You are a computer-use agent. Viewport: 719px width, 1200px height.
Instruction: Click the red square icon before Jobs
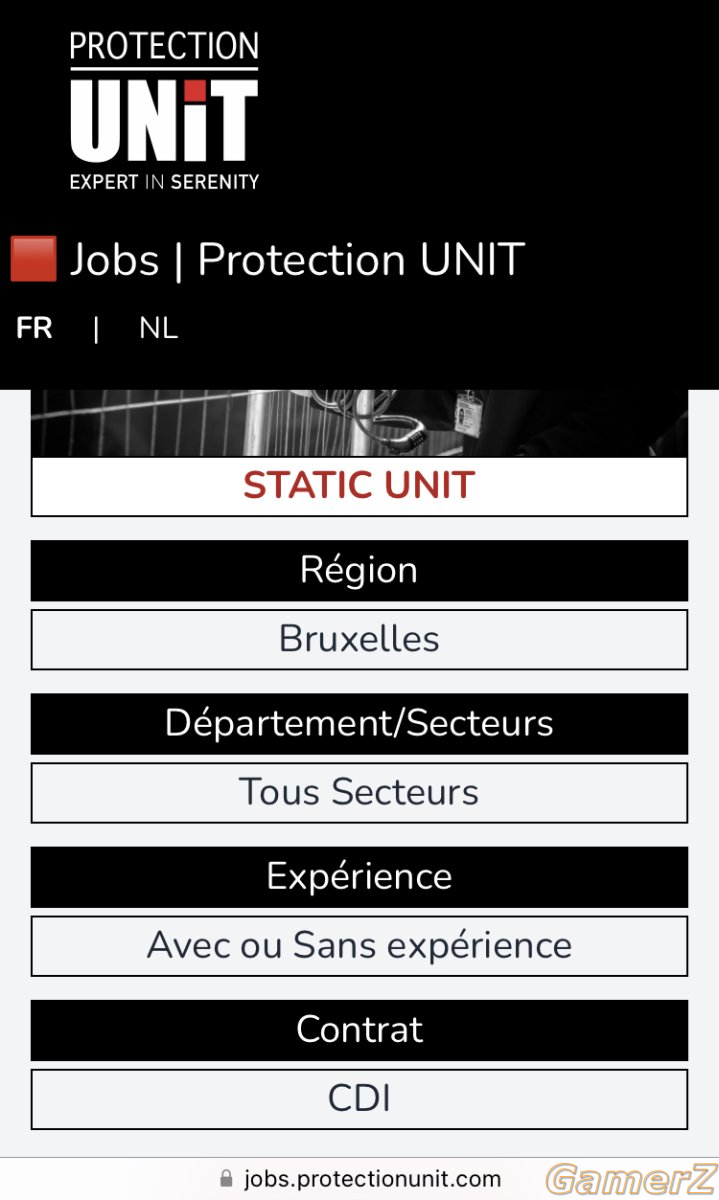click(x=33, y=259)
